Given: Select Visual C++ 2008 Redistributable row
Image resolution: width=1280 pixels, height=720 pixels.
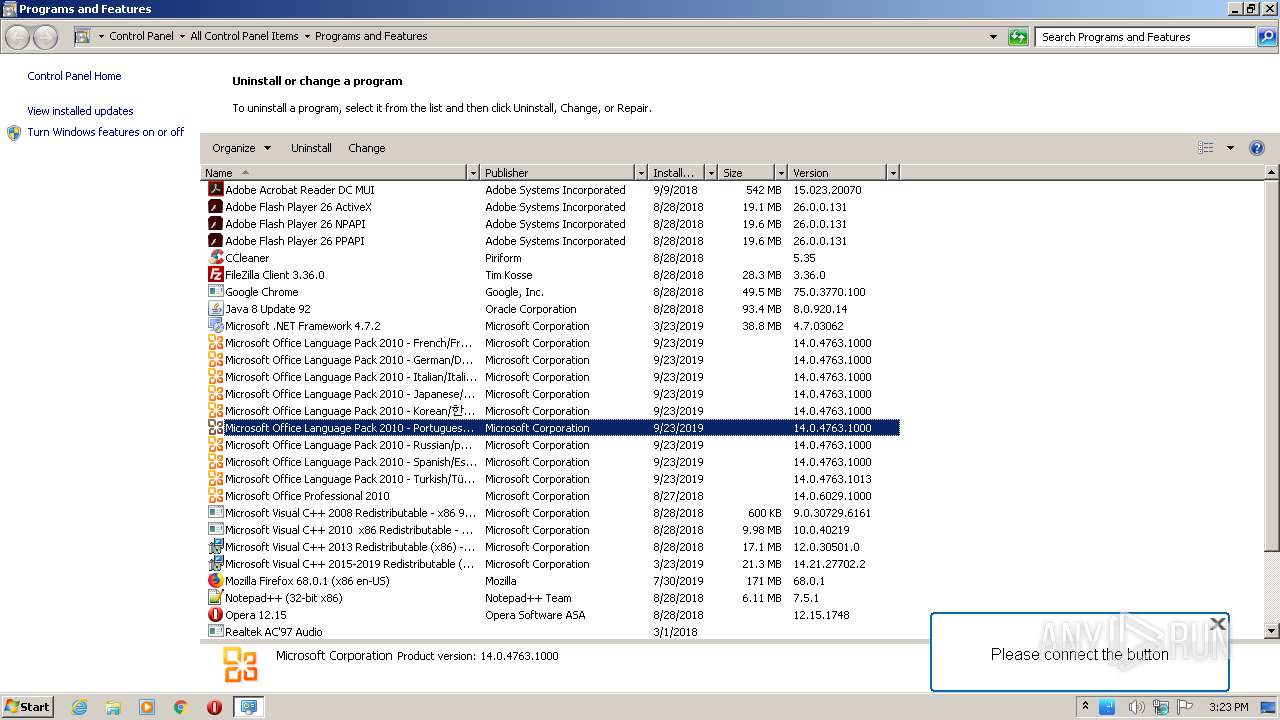Looking at the screenshot, I should [550, 513].
